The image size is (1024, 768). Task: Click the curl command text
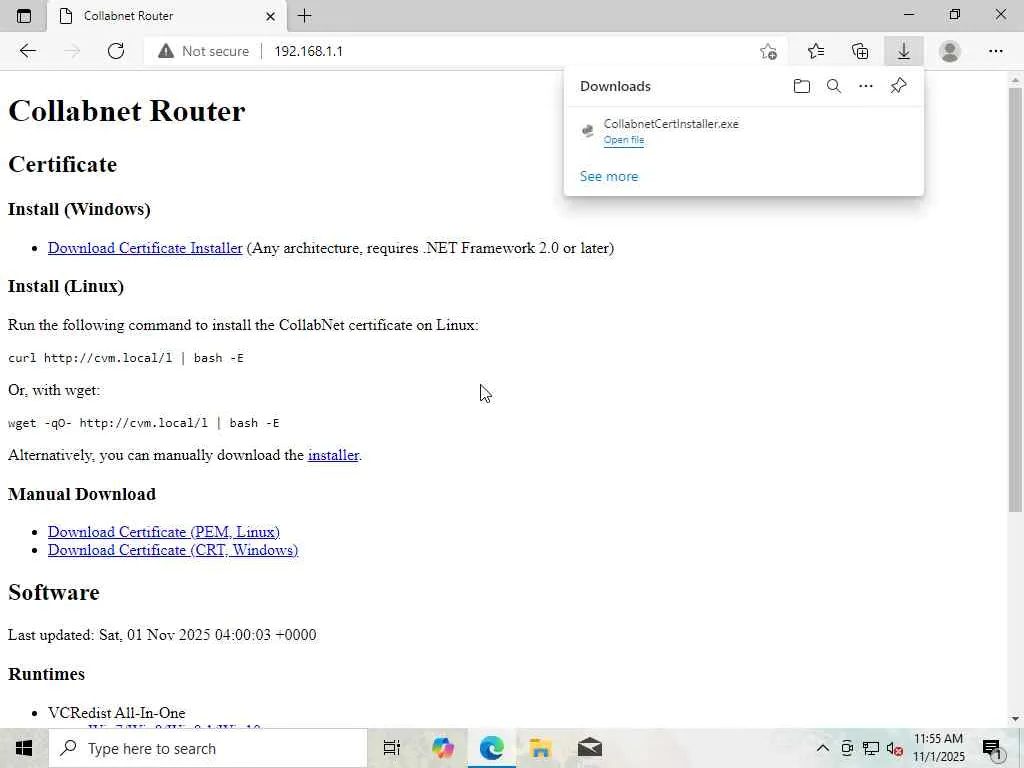(x=126, y=358)
